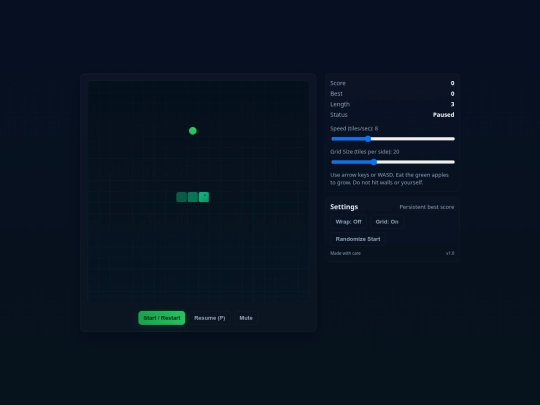Click the green apple on the board
540x405 pixels.
pyautogui.click(x=193, y=131)
